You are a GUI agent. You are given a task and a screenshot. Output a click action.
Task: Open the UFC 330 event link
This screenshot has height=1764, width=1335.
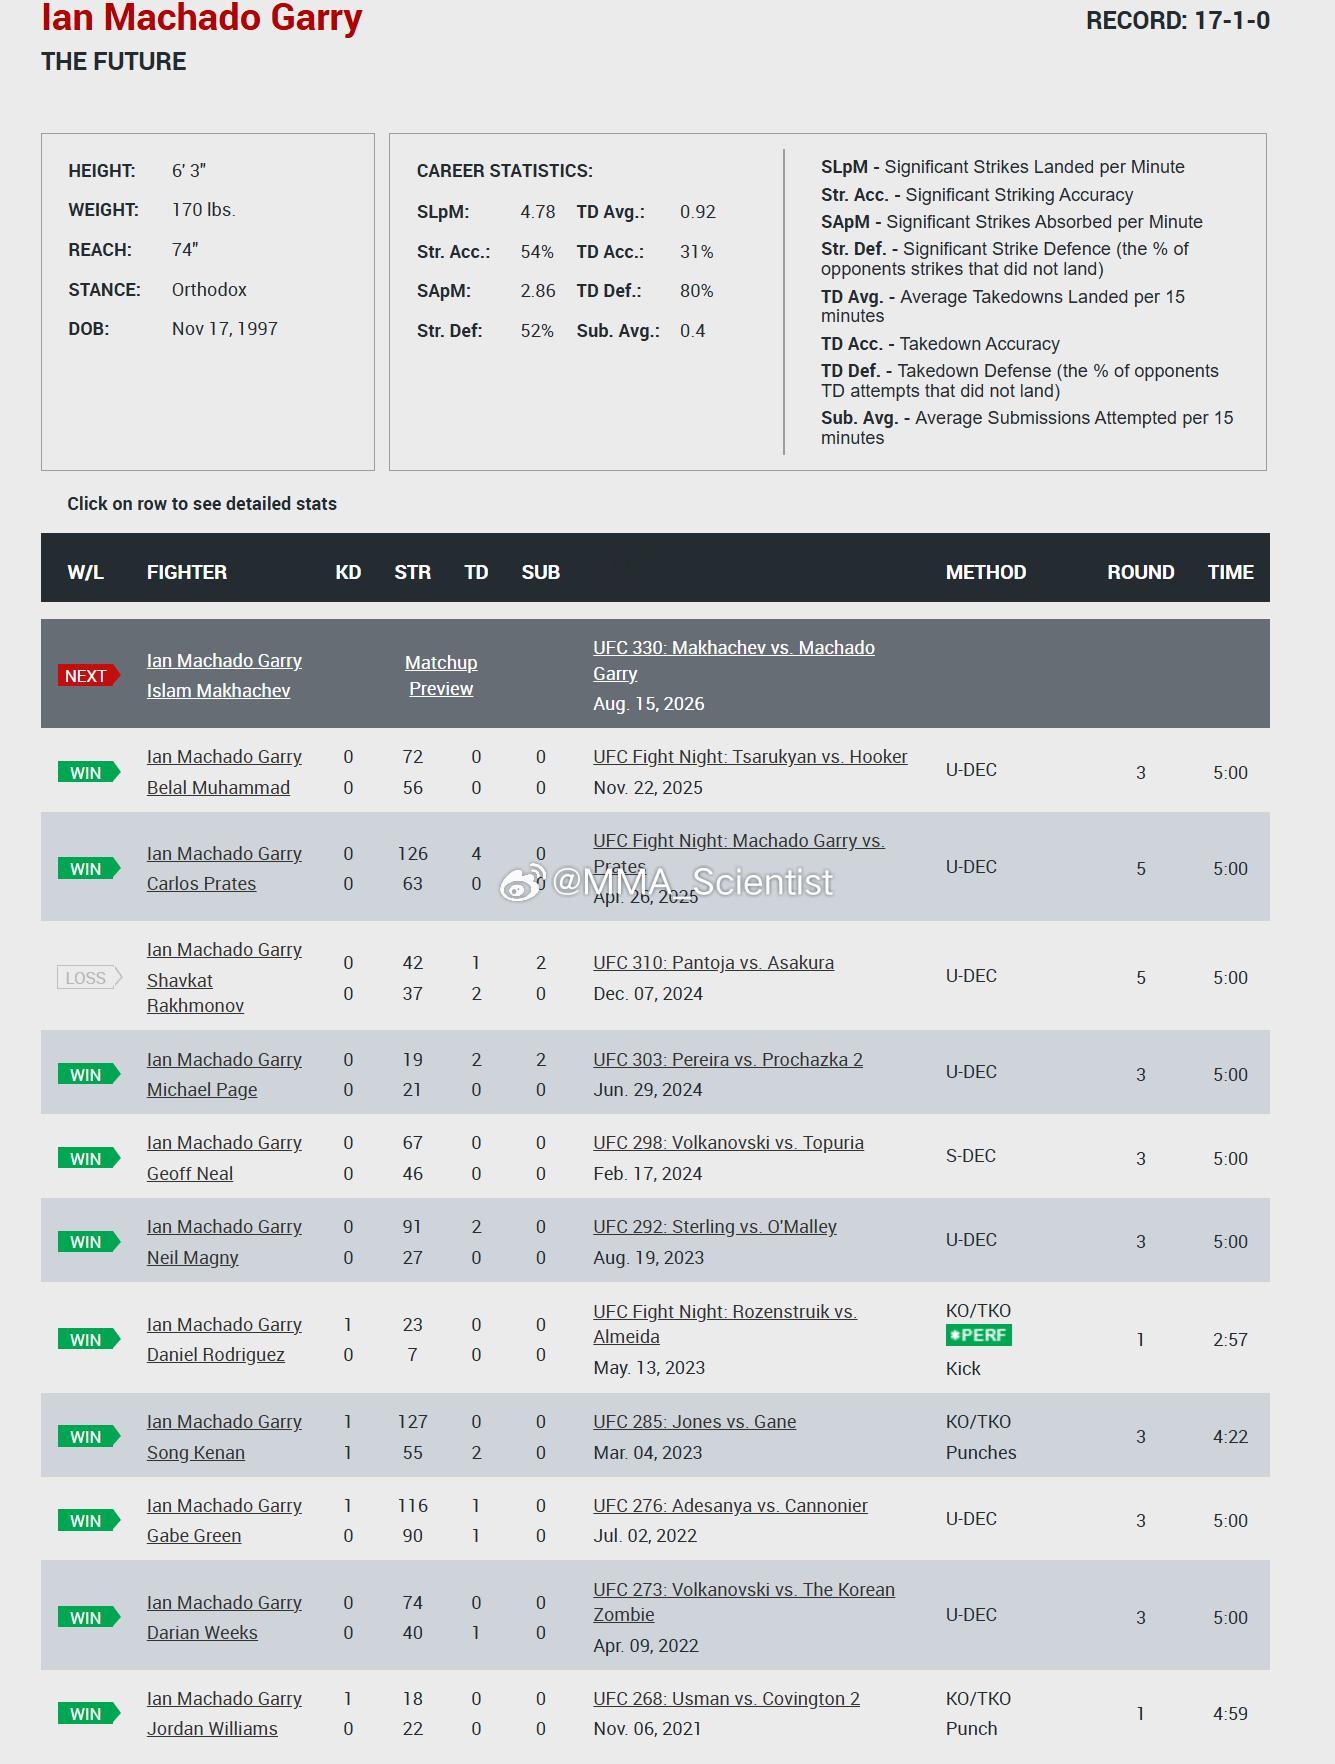[734, 660]
